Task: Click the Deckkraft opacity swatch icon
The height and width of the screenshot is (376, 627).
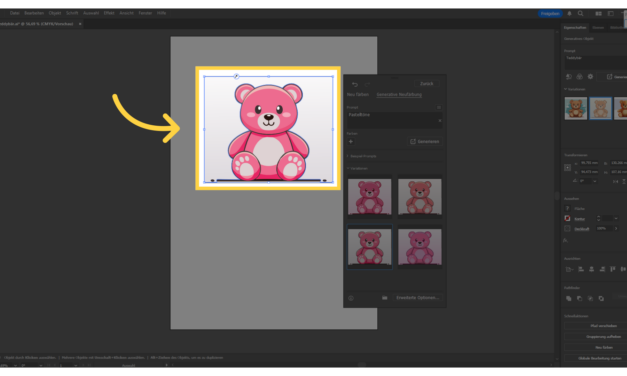Action: coord(567,229)
